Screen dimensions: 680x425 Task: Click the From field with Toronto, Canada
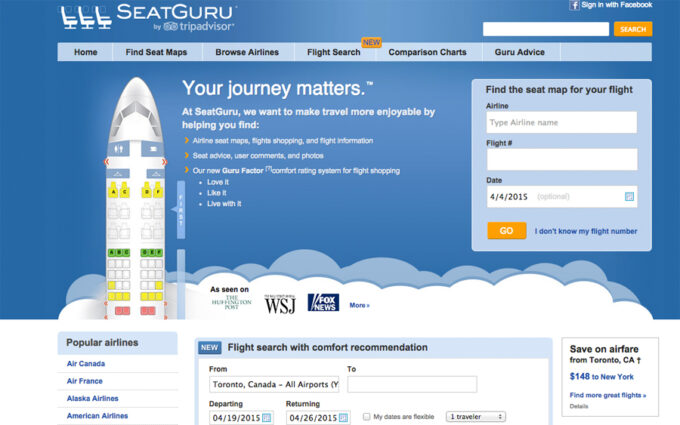pos(274,384)
